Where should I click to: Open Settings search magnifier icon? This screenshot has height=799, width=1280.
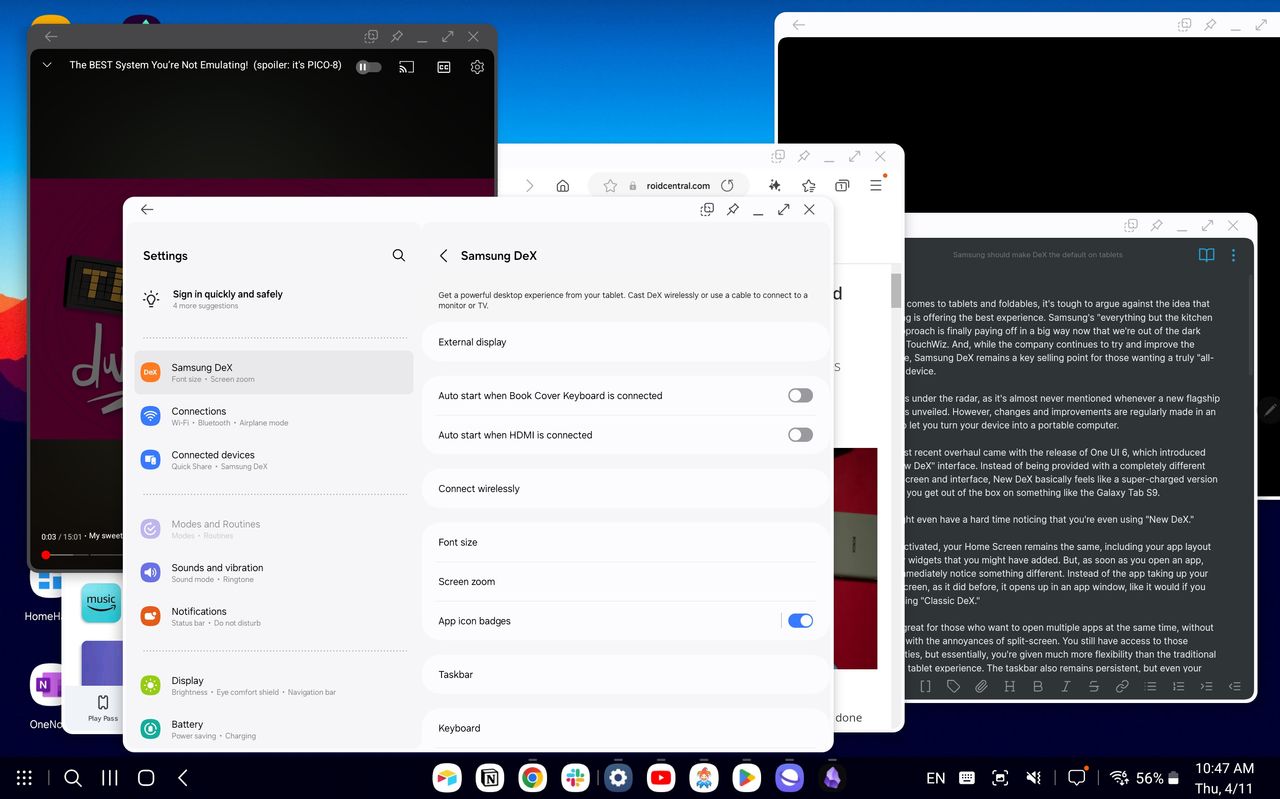[399, 256]
